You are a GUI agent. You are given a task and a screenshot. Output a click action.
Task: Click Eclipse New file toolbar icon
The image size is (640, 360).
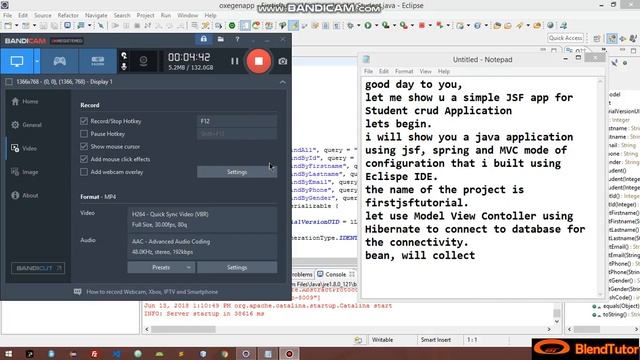8,25
